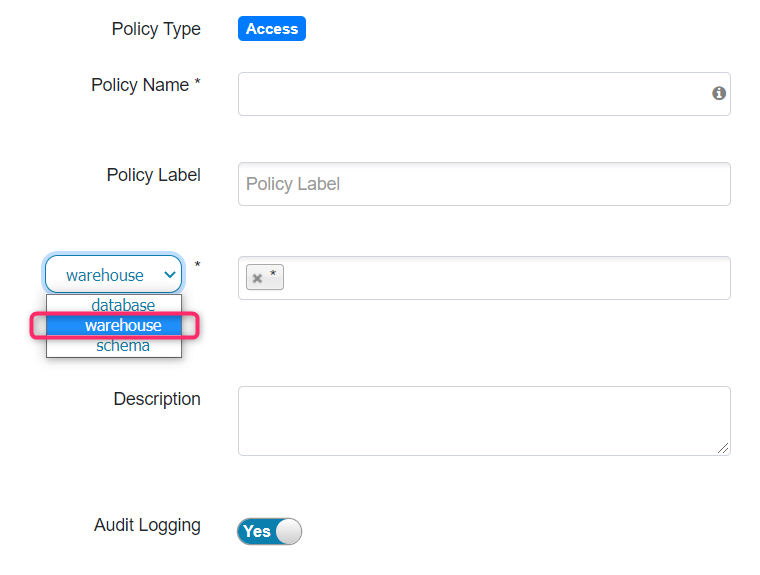Click the Policy Name info icon
Screen dimensions: 760x575
(x=718, y=93)
